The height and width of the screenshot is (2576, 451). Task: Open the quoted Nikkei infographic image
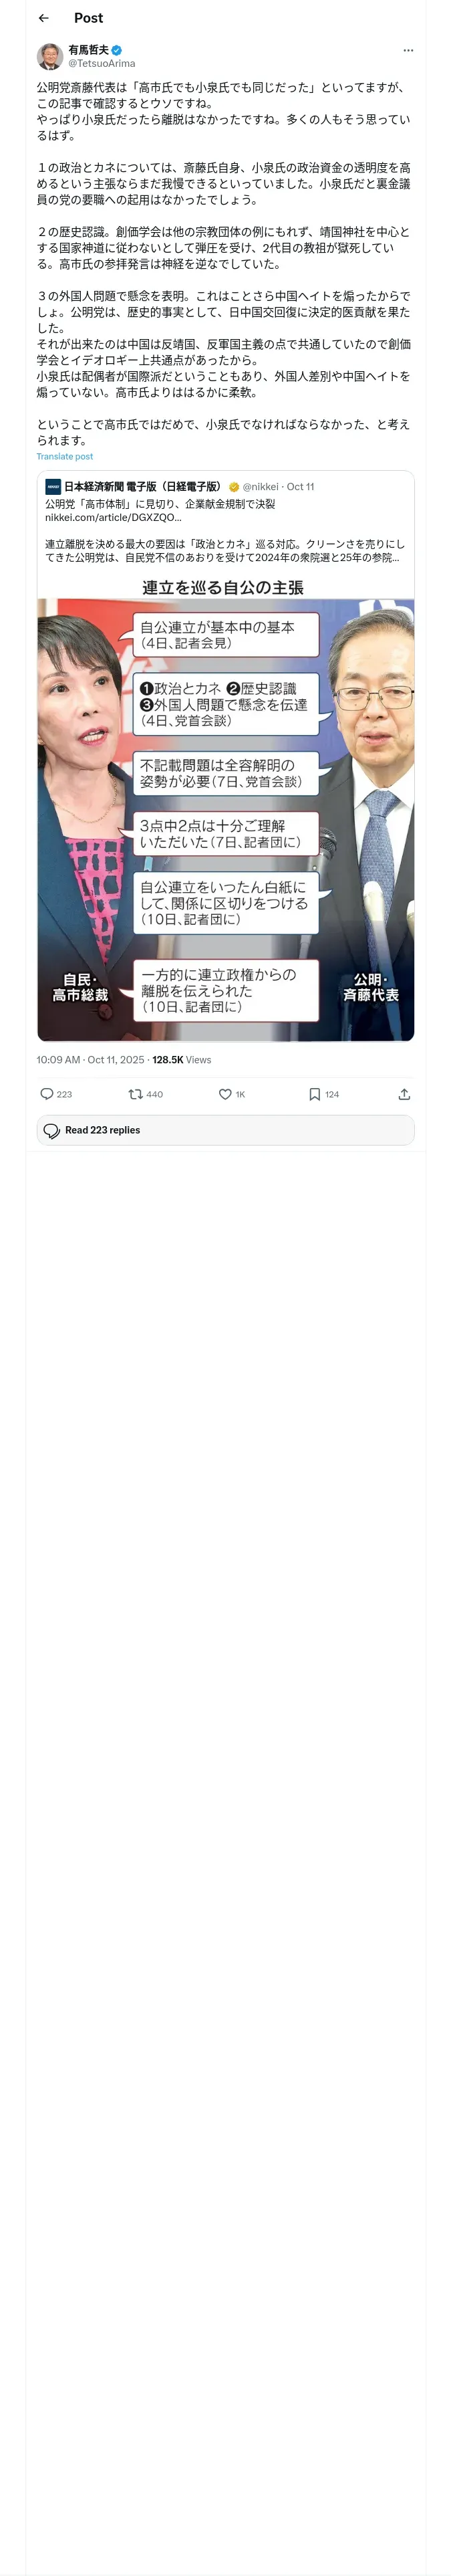[x=225, y=820]
